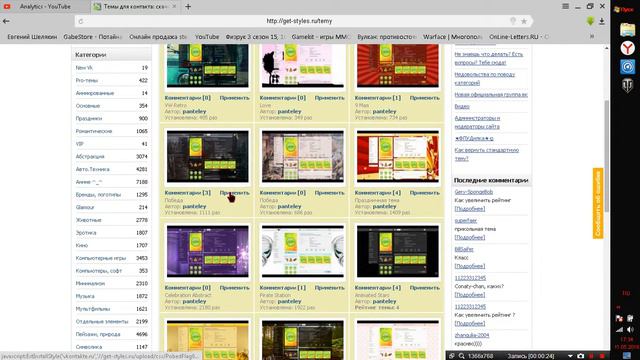
Task: Open the browser hamburger menu
Action: (565, 6)
